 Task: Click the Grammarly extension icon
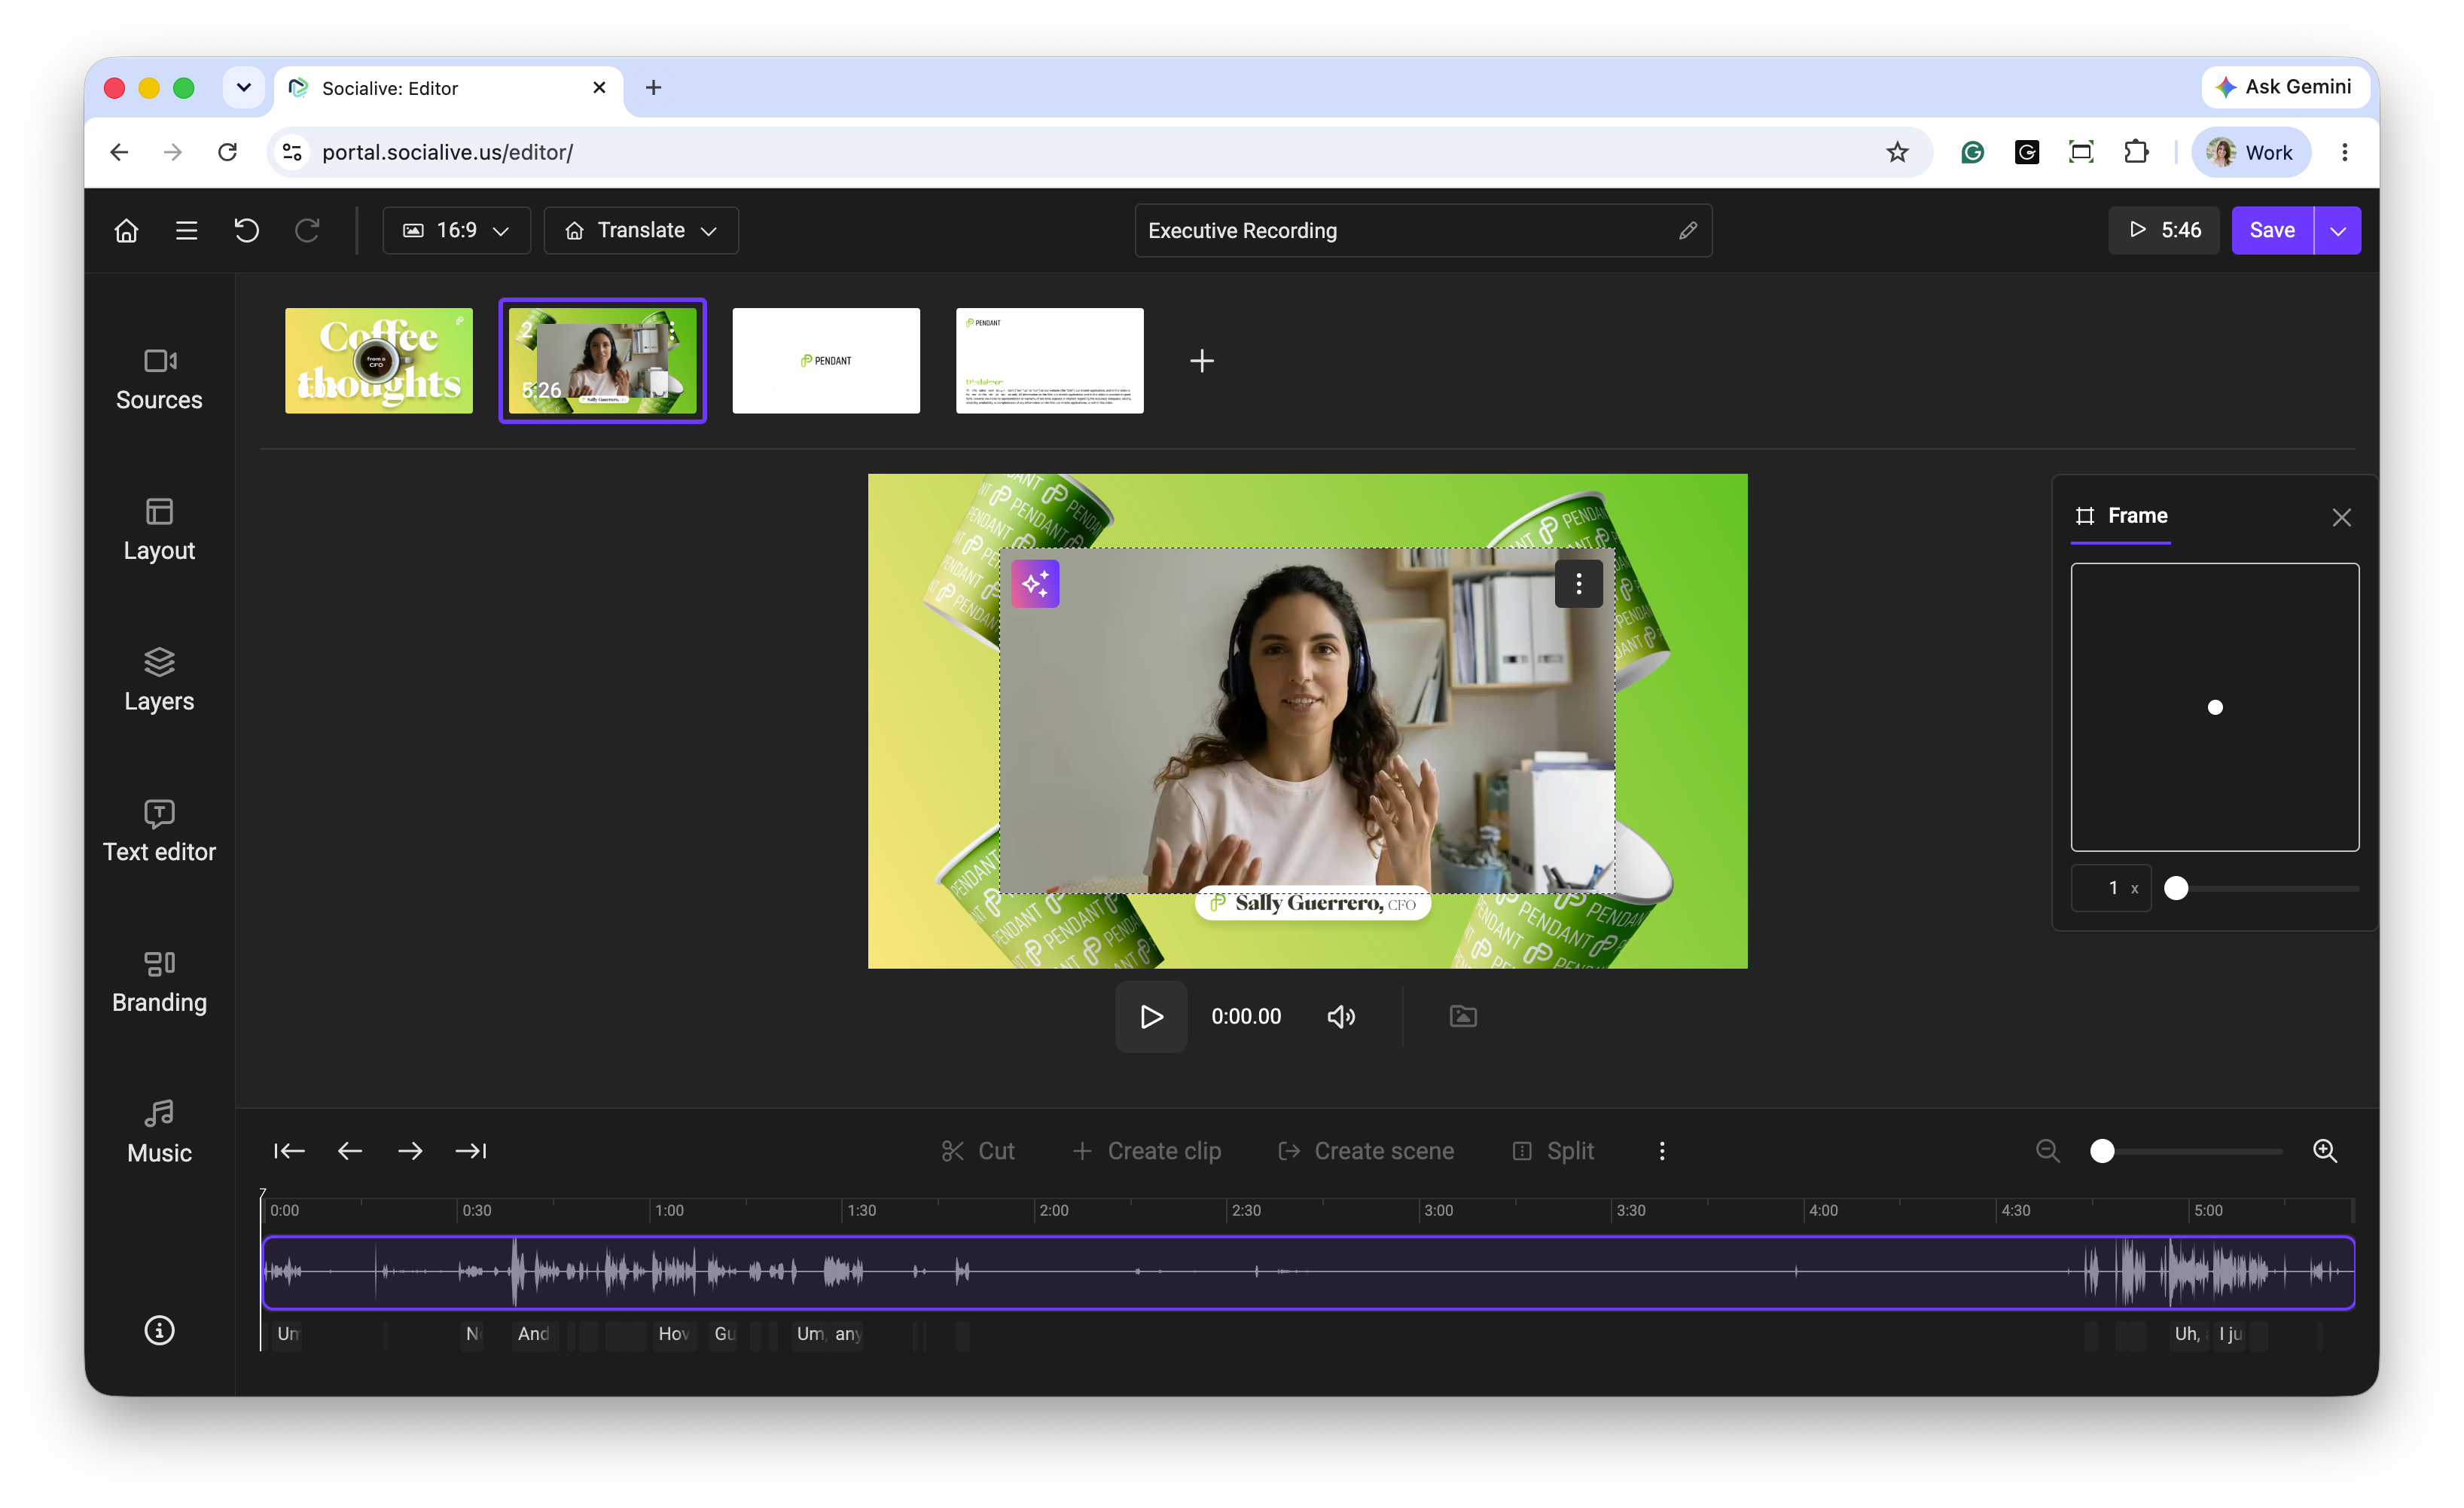1972,152
